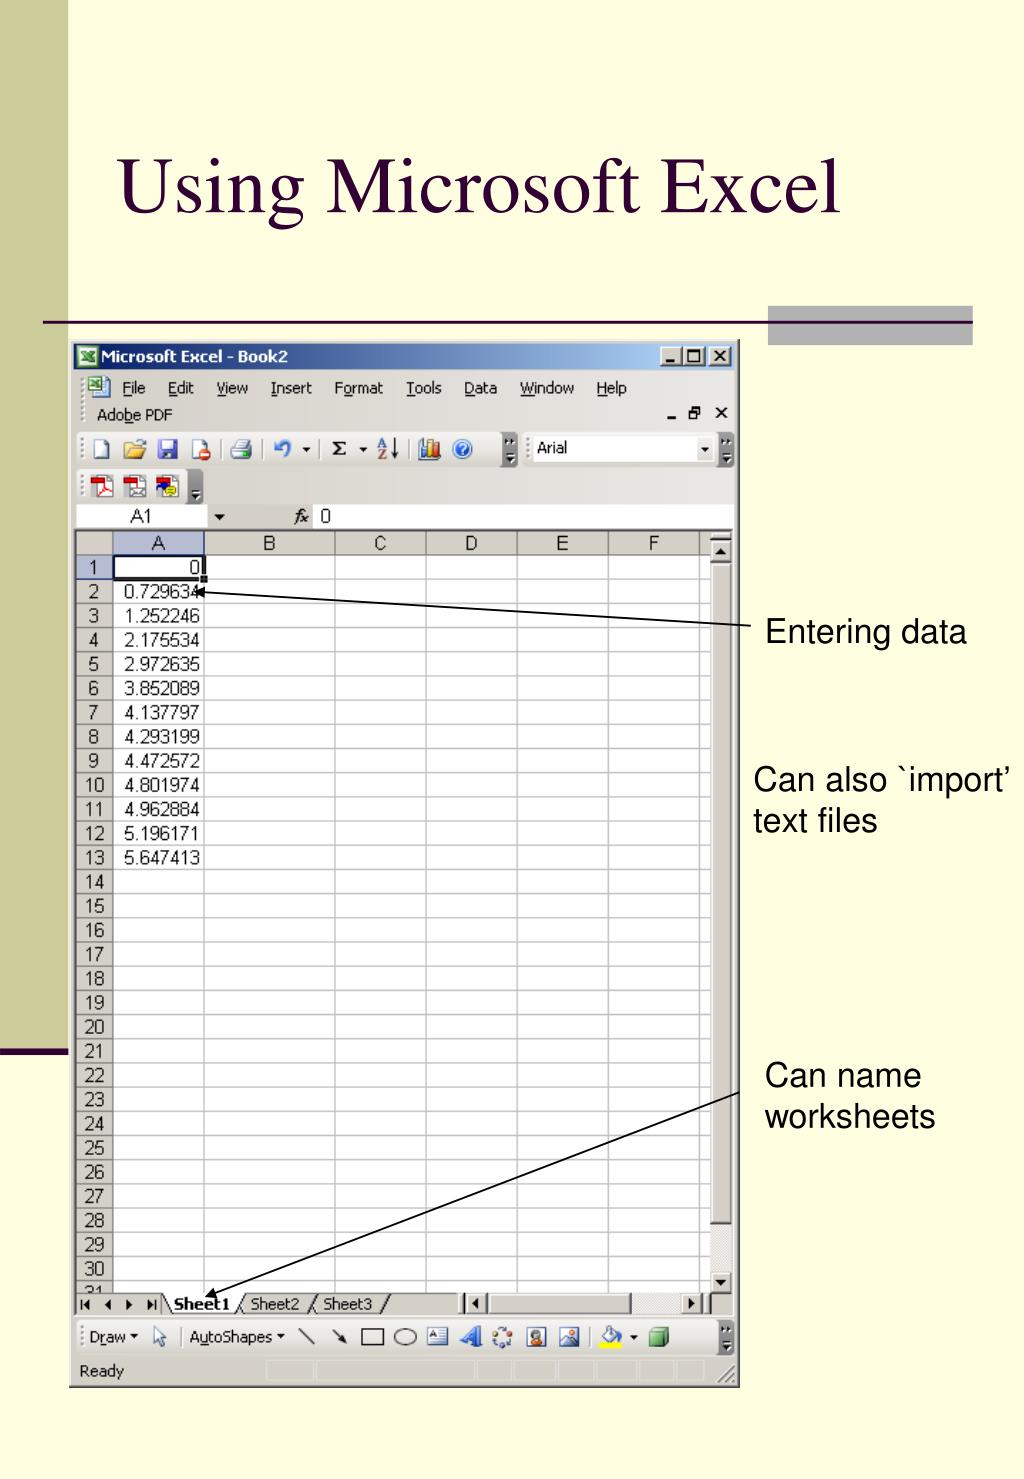Image resolution: width=1024 pixels, height=1479 pixels.
Task: Undo the last action
Action: [x=282, y=450]
